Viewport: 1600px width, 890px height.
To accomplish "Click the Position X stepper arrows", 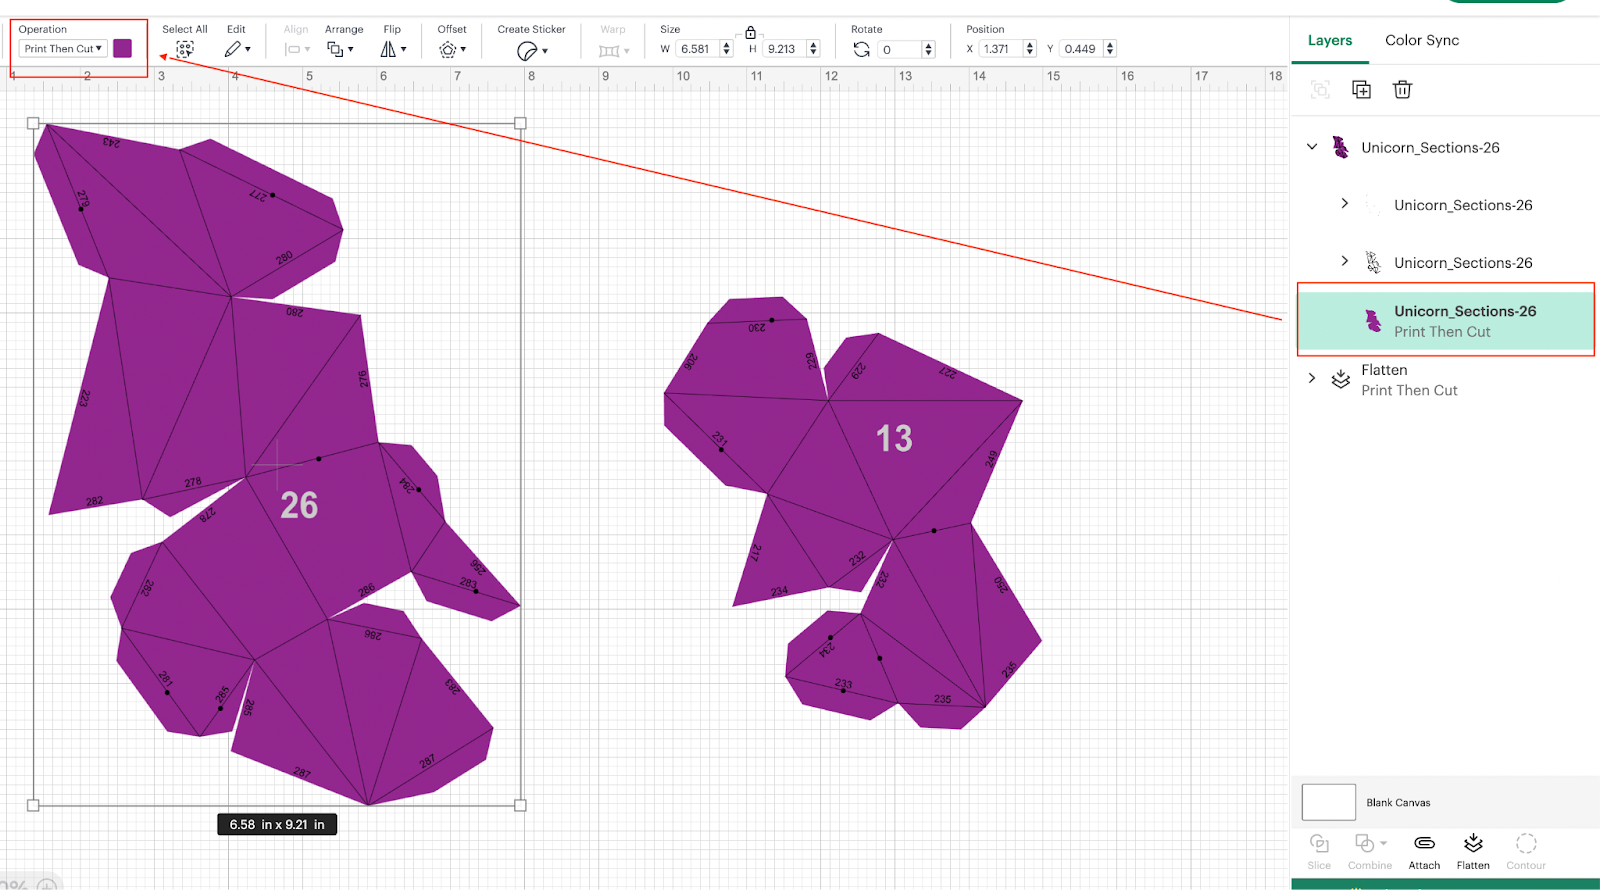I will pyautogui.click(x=1030, y=48).
